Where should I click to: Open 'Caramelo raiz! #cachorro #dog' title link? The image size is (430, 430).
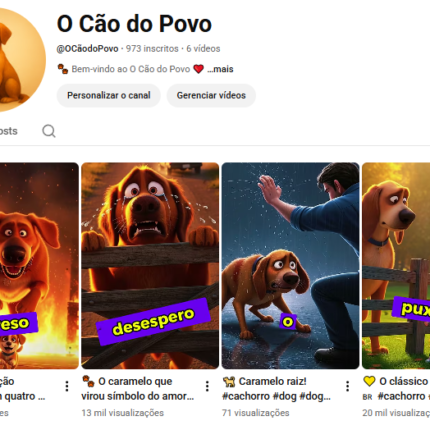(277, 389)
